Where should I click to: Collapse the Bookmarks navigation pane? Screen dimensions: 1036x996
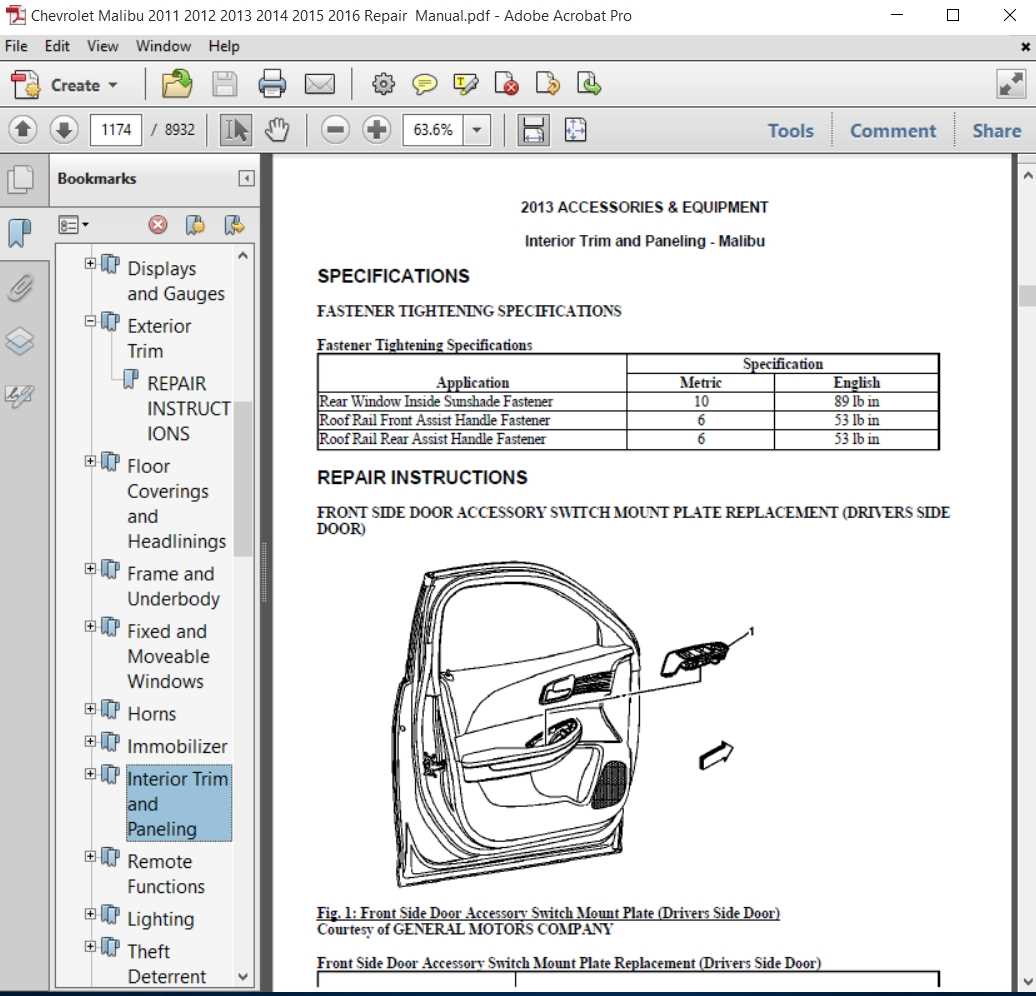click(x=246, y=178)
